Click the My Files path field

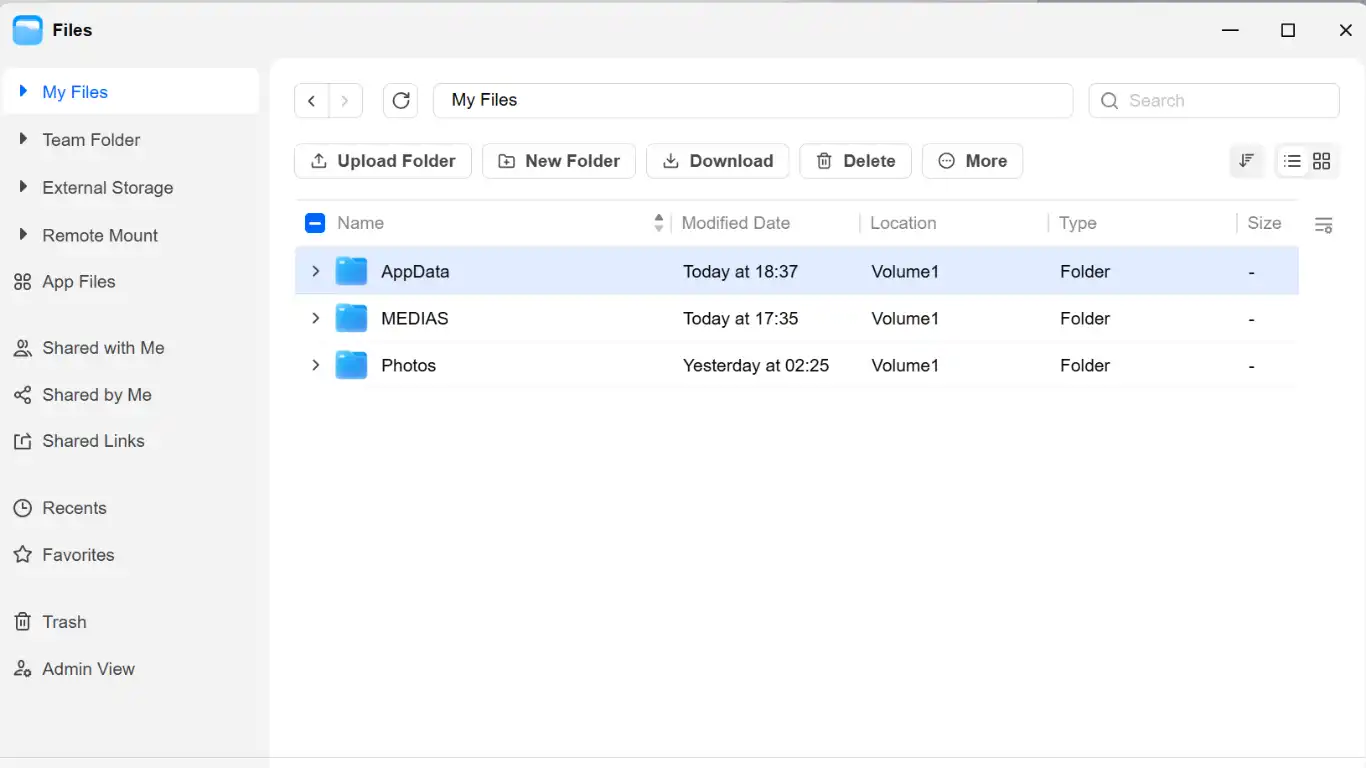click(x=753, y=100)
